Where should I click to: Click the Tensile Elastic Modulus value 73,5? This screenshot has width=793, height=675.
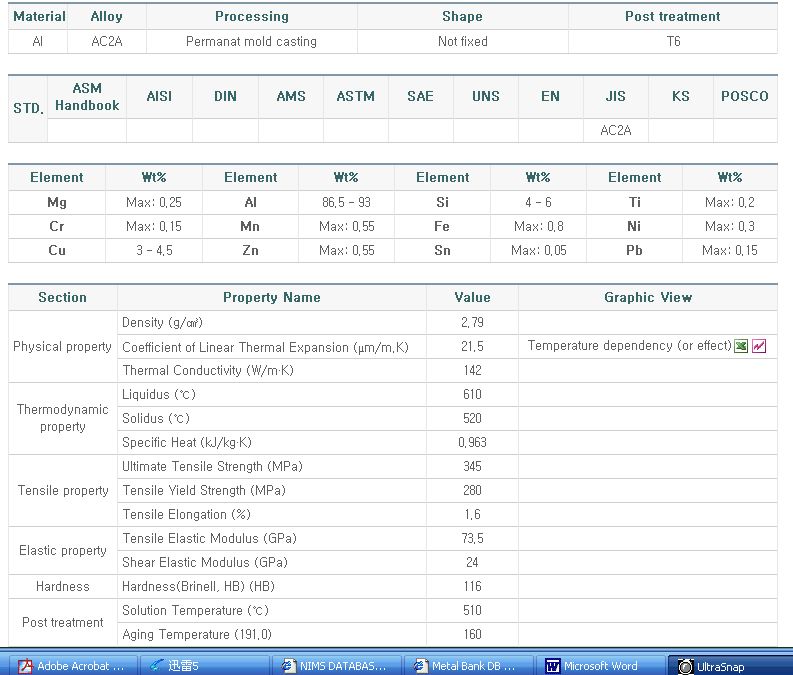pyautogui.click(x=472, y=538)
